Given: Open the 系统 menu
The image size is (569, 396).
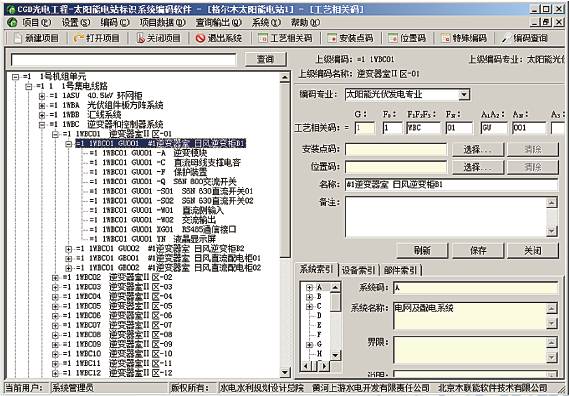Looking at the screenshot, I should 266,23.
